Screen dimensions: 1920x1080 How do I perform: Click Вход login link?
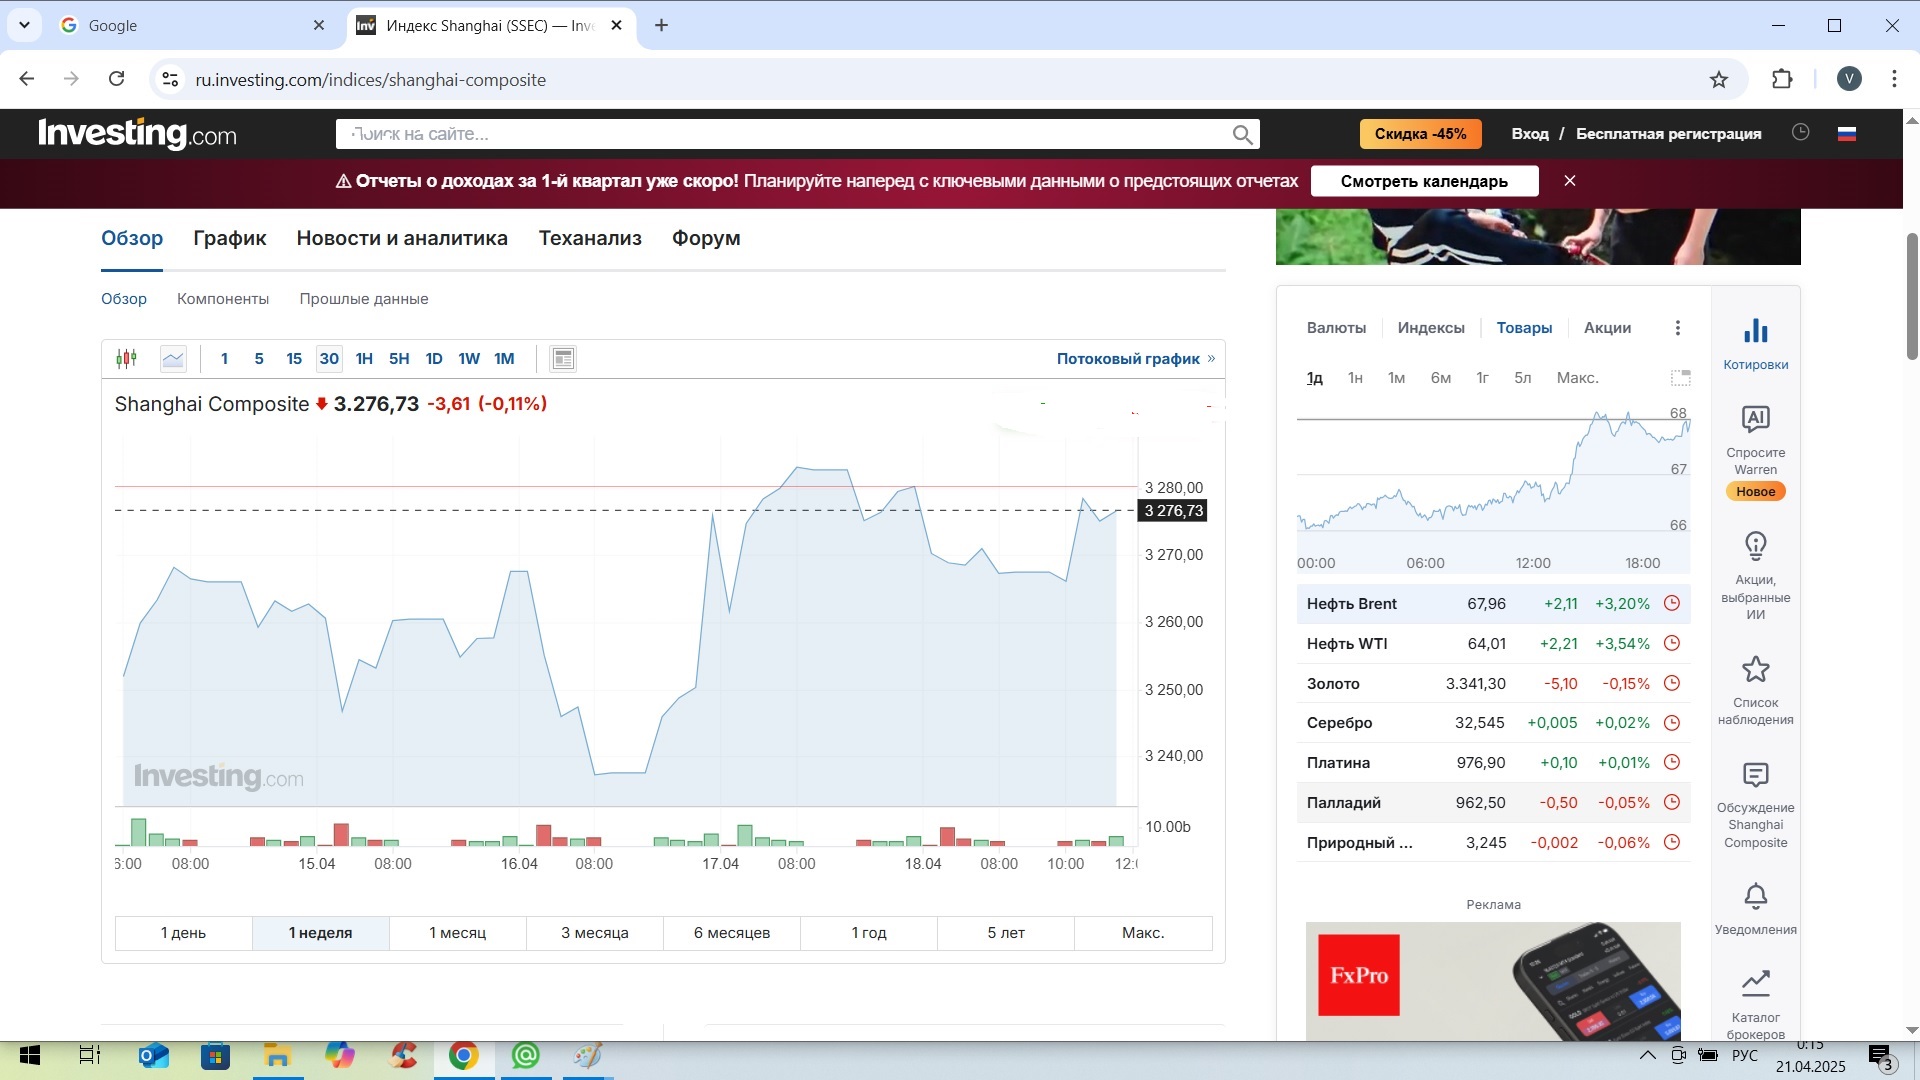click(x=1530, y=134)
